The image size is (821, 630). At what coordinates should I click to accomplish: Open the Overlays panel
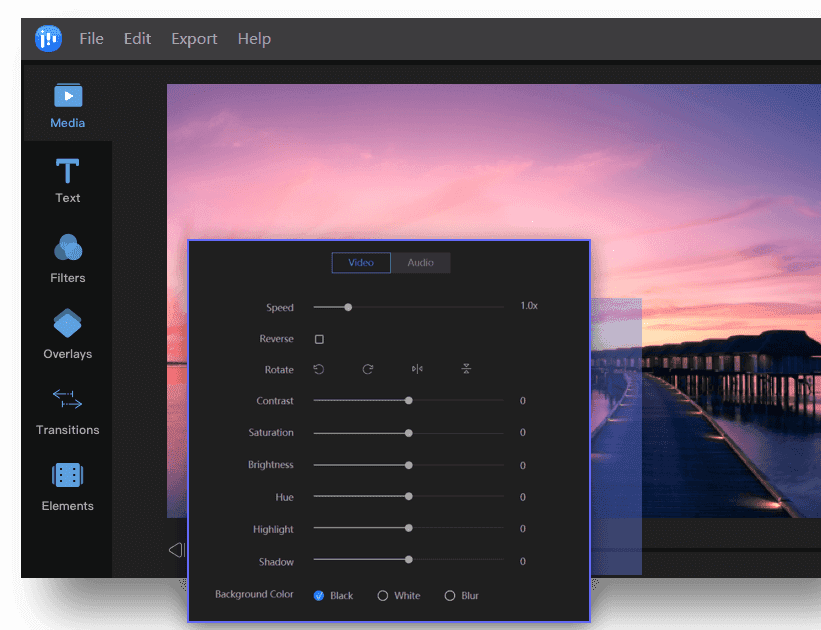tap(67, 334)
